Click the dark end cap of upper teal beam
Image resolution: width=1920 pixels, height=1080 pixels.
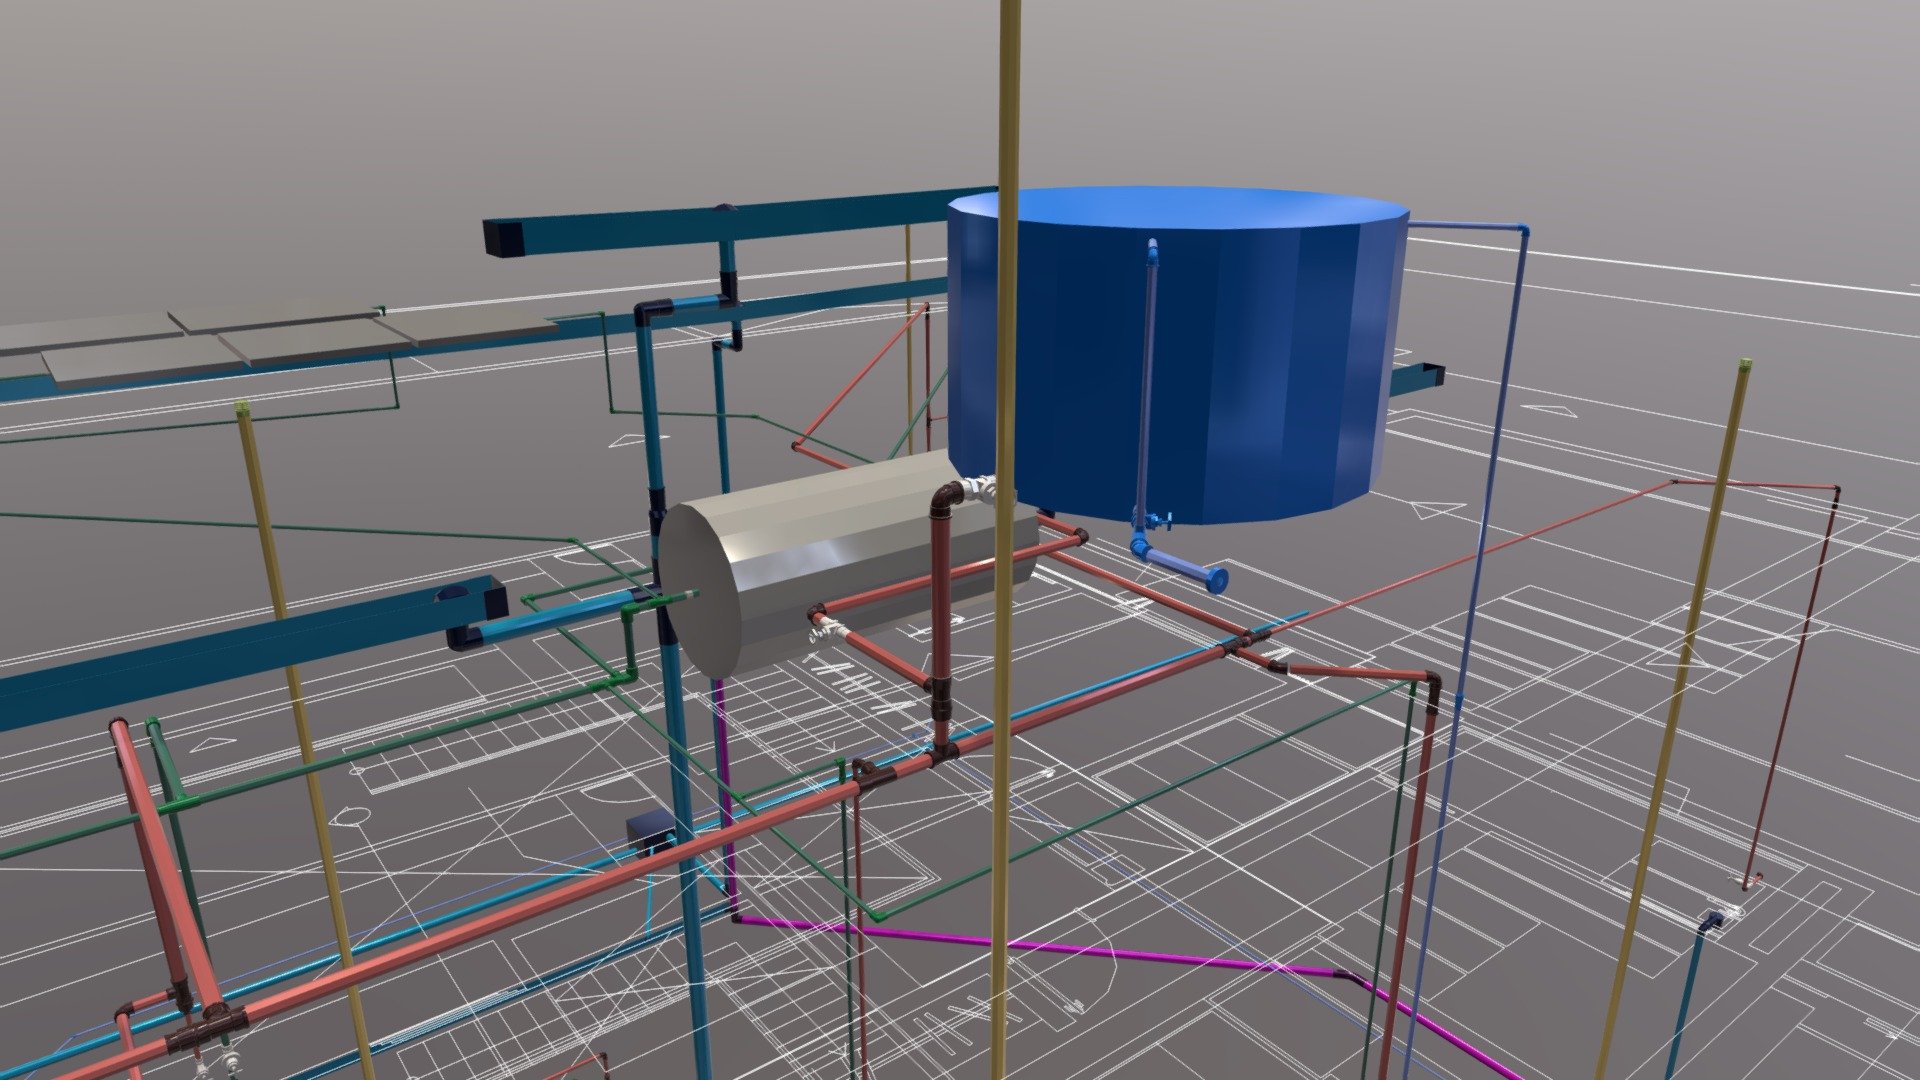coord(498,238)
